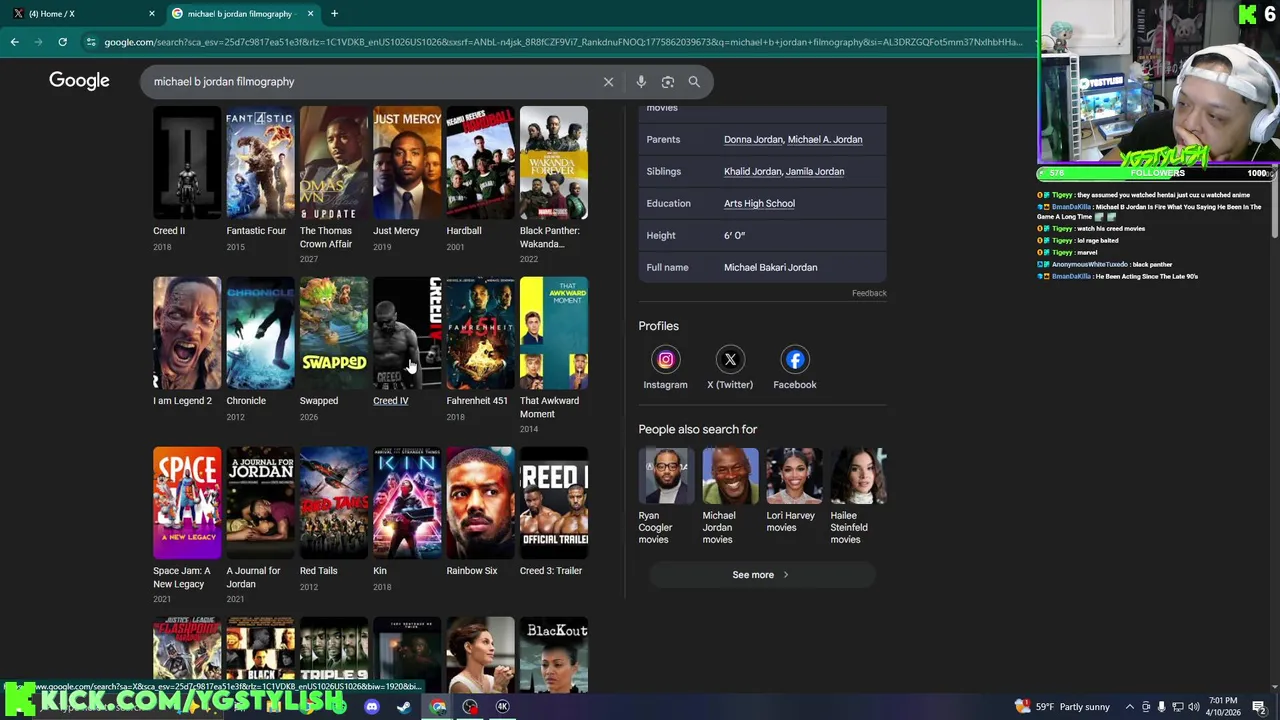
Task: Click the Google logo
Action: click(x=79, y=81)
